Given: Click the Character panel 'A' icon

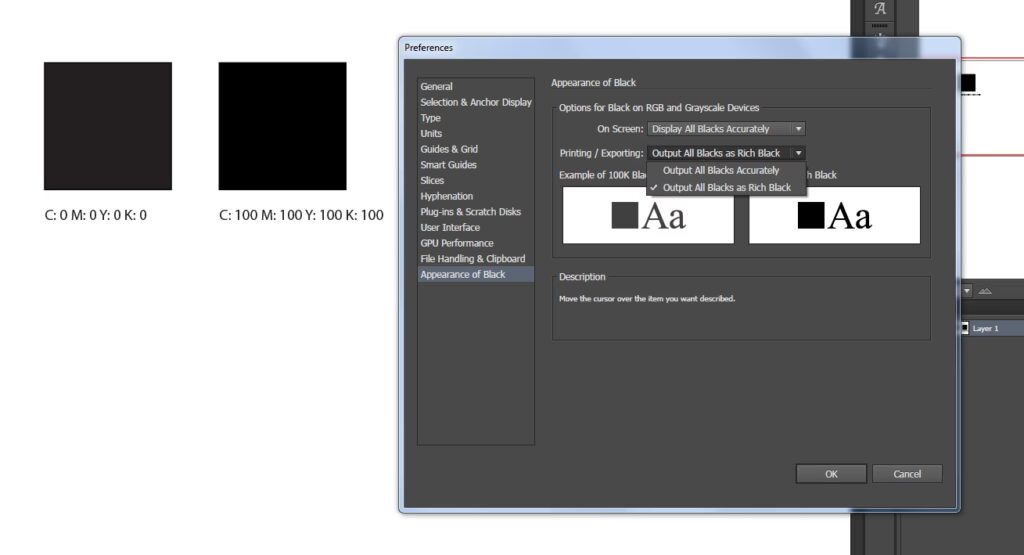Looking at the screenshot, I should [x=880, y=9].
